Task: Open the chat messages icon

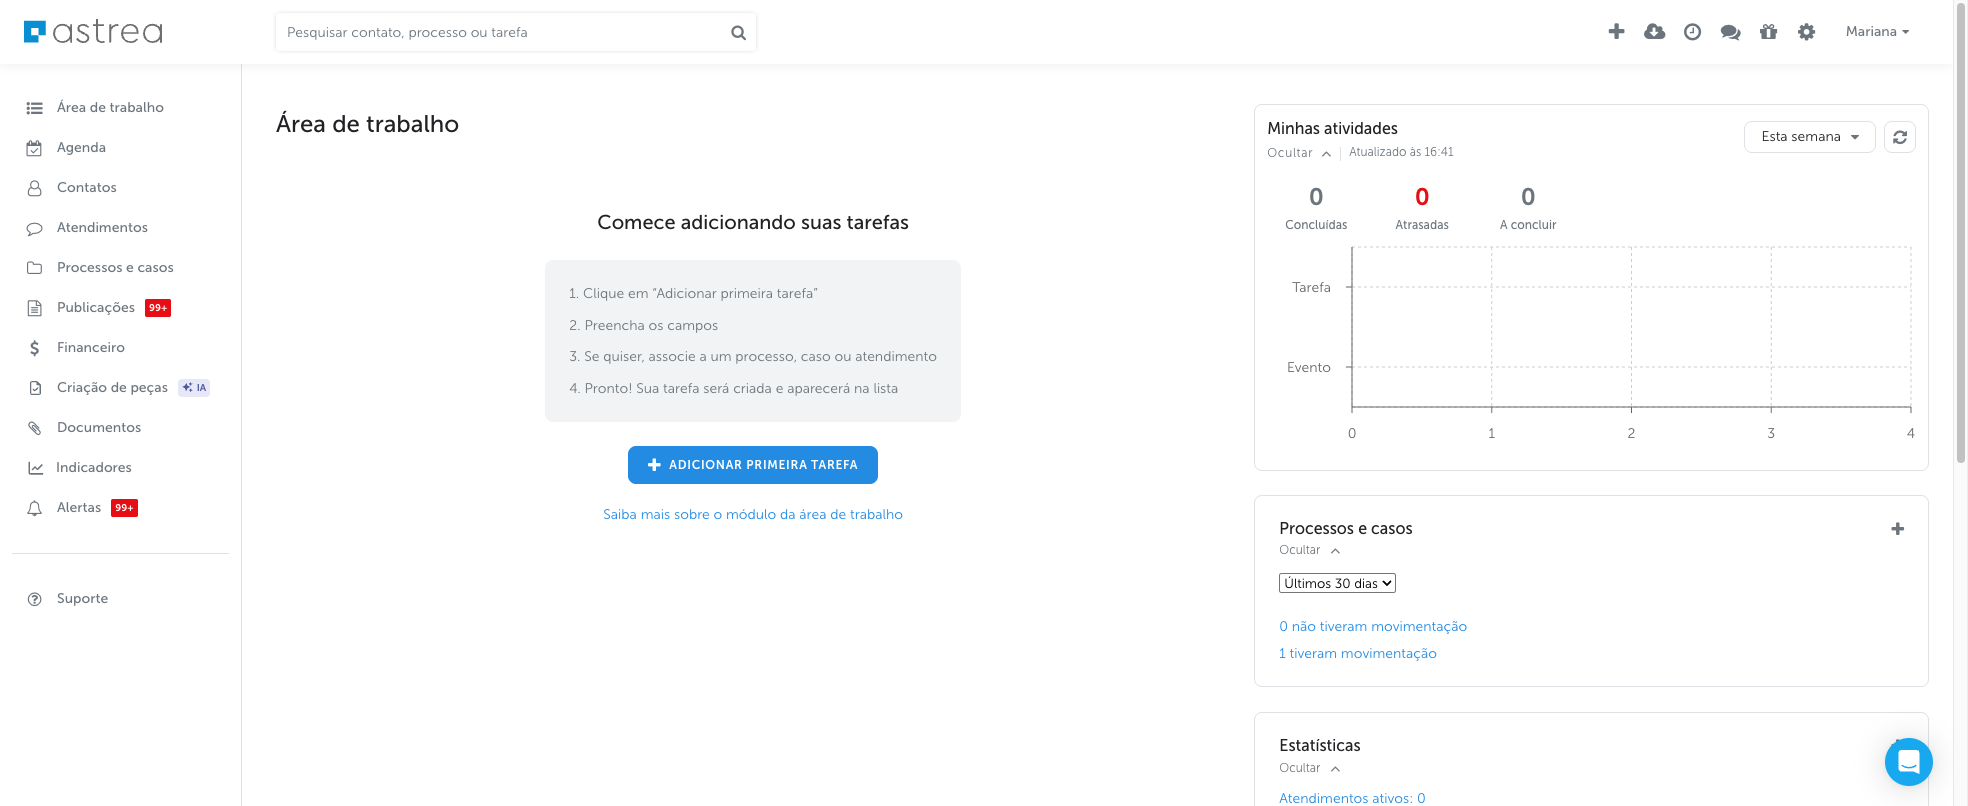Action: (1730, 32)
